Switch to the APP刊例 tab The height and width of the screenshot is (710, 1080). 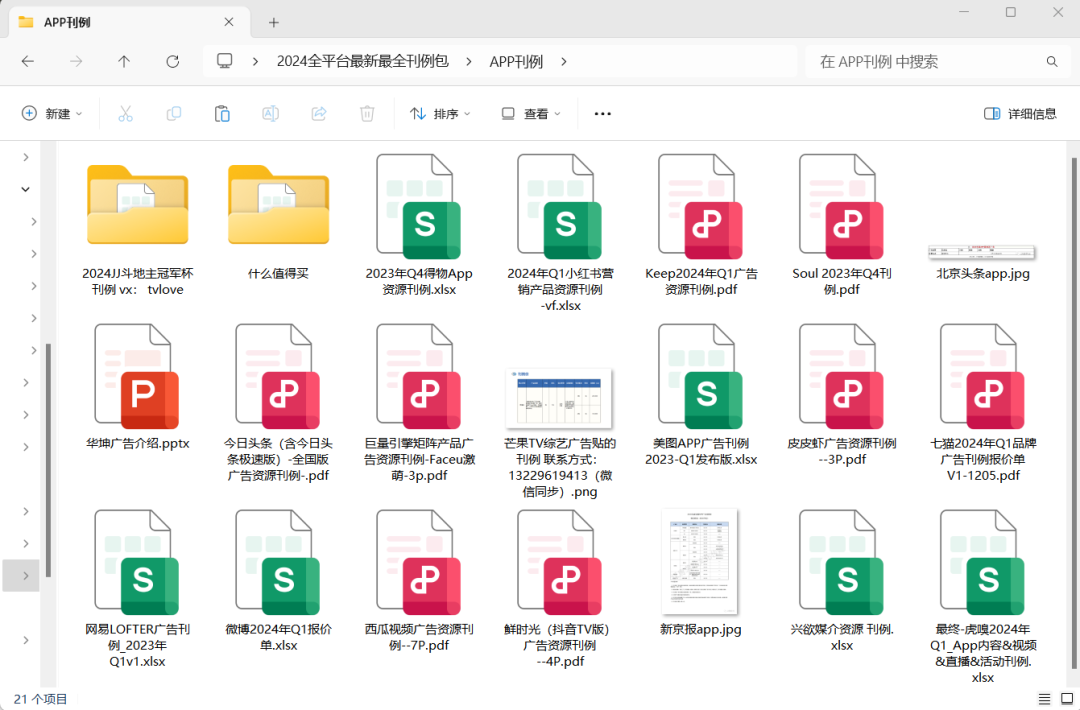coord(127,23)
